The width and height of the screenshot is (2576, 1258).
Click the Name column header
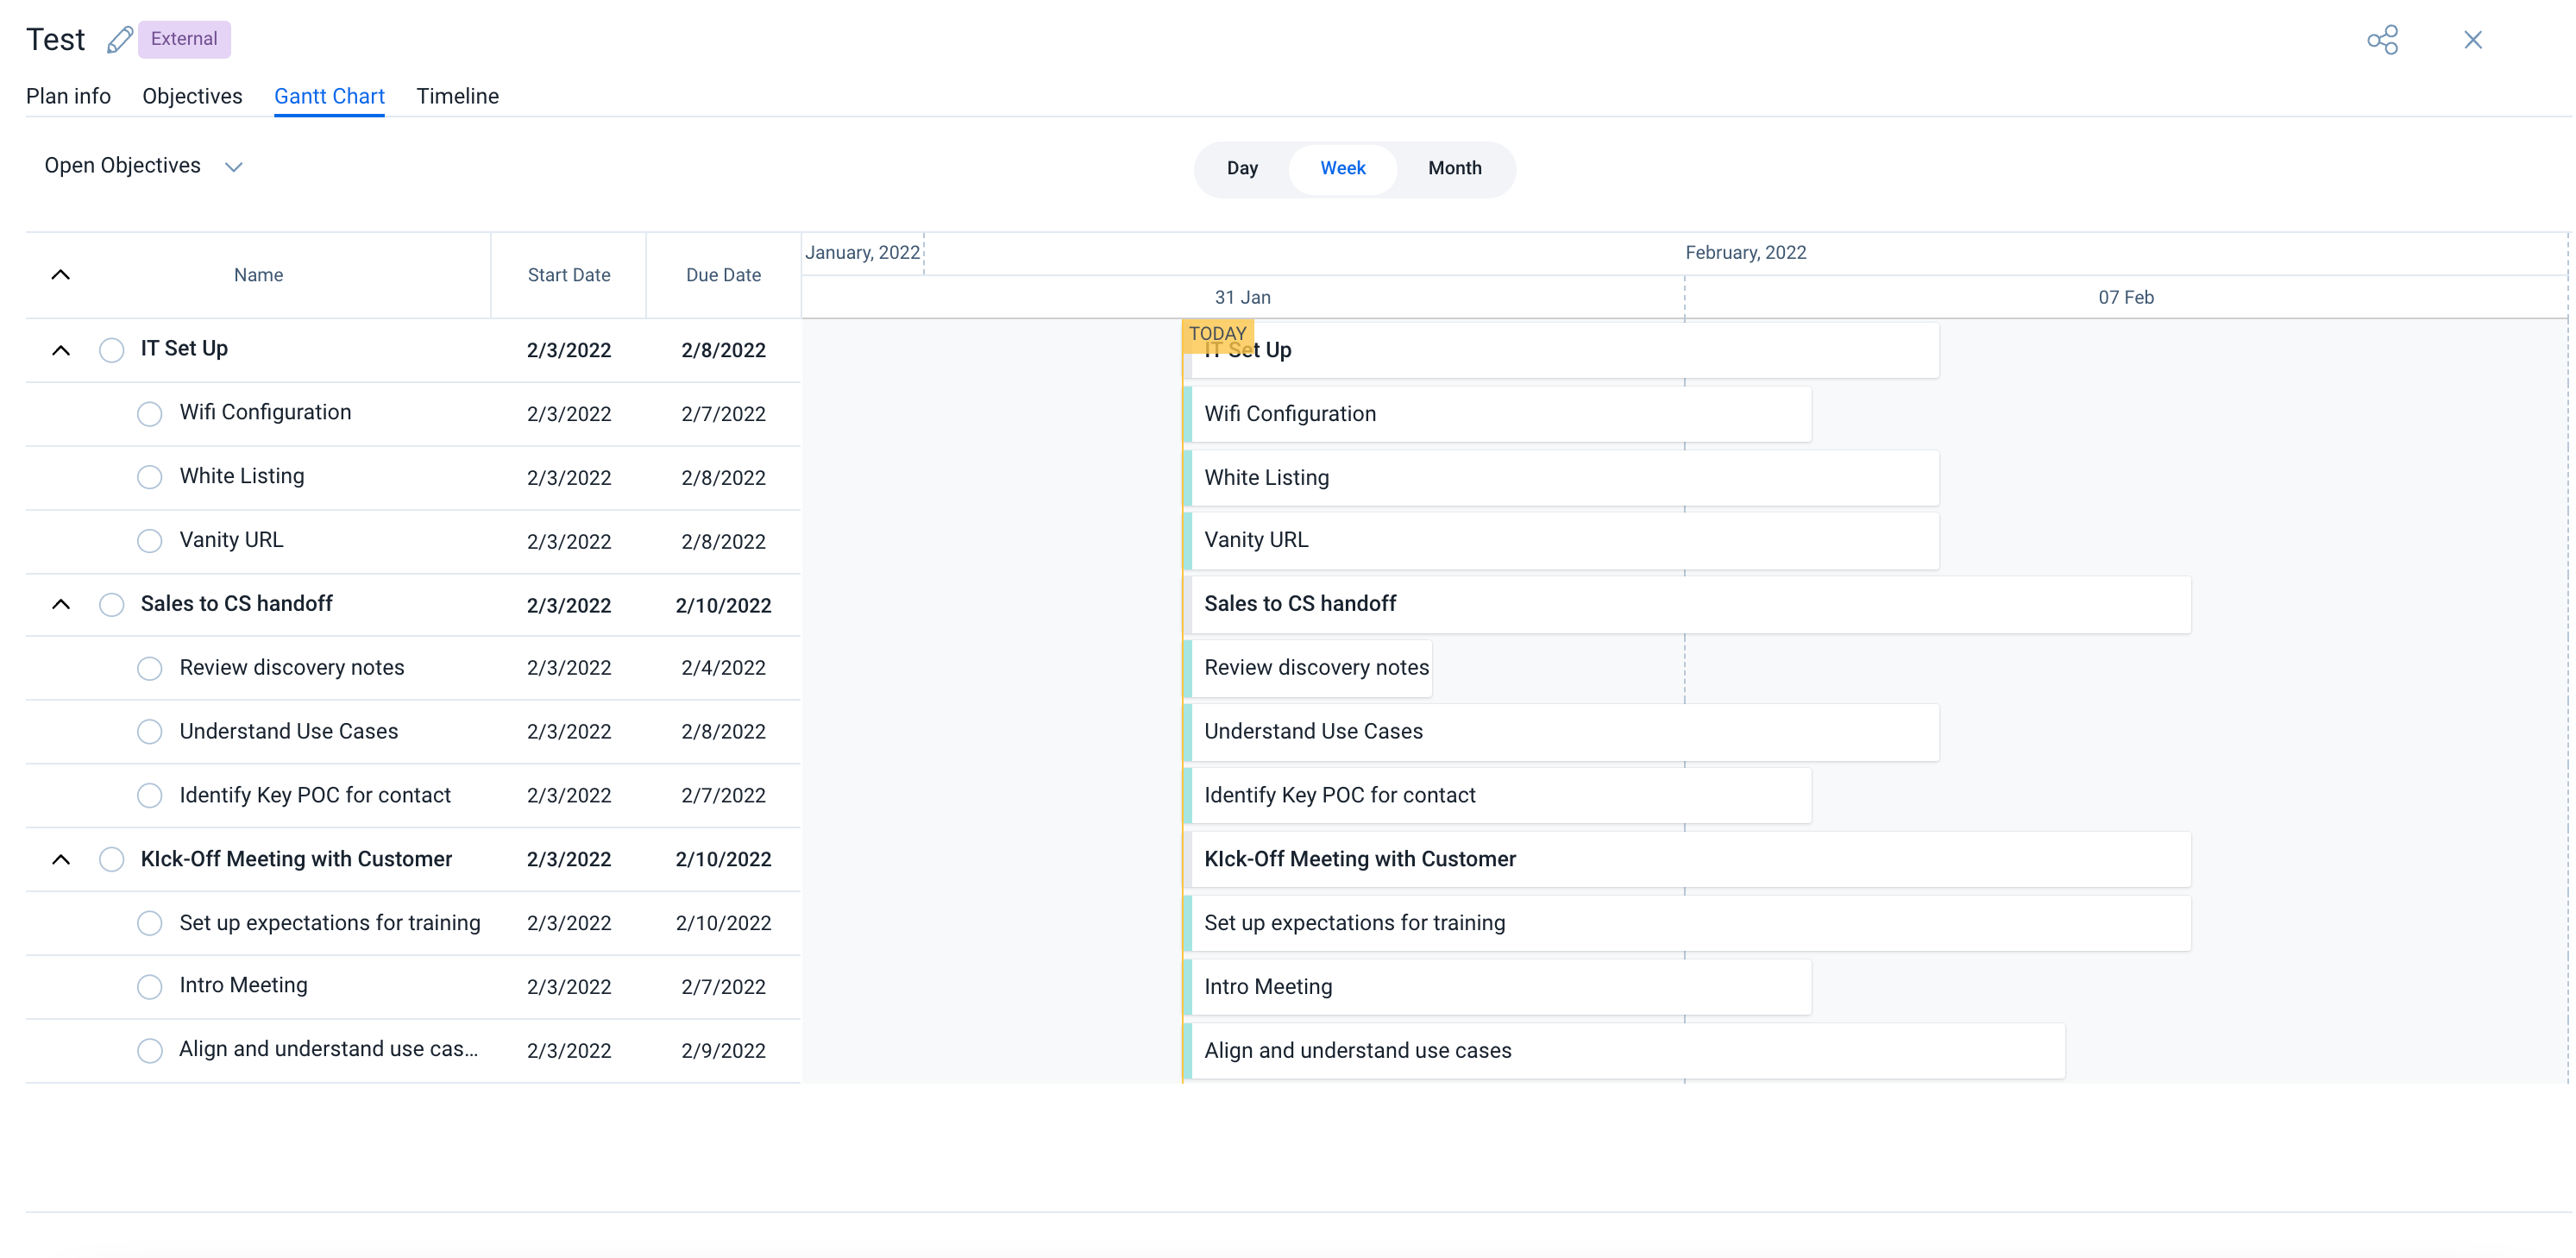click(x=258, y=275)
